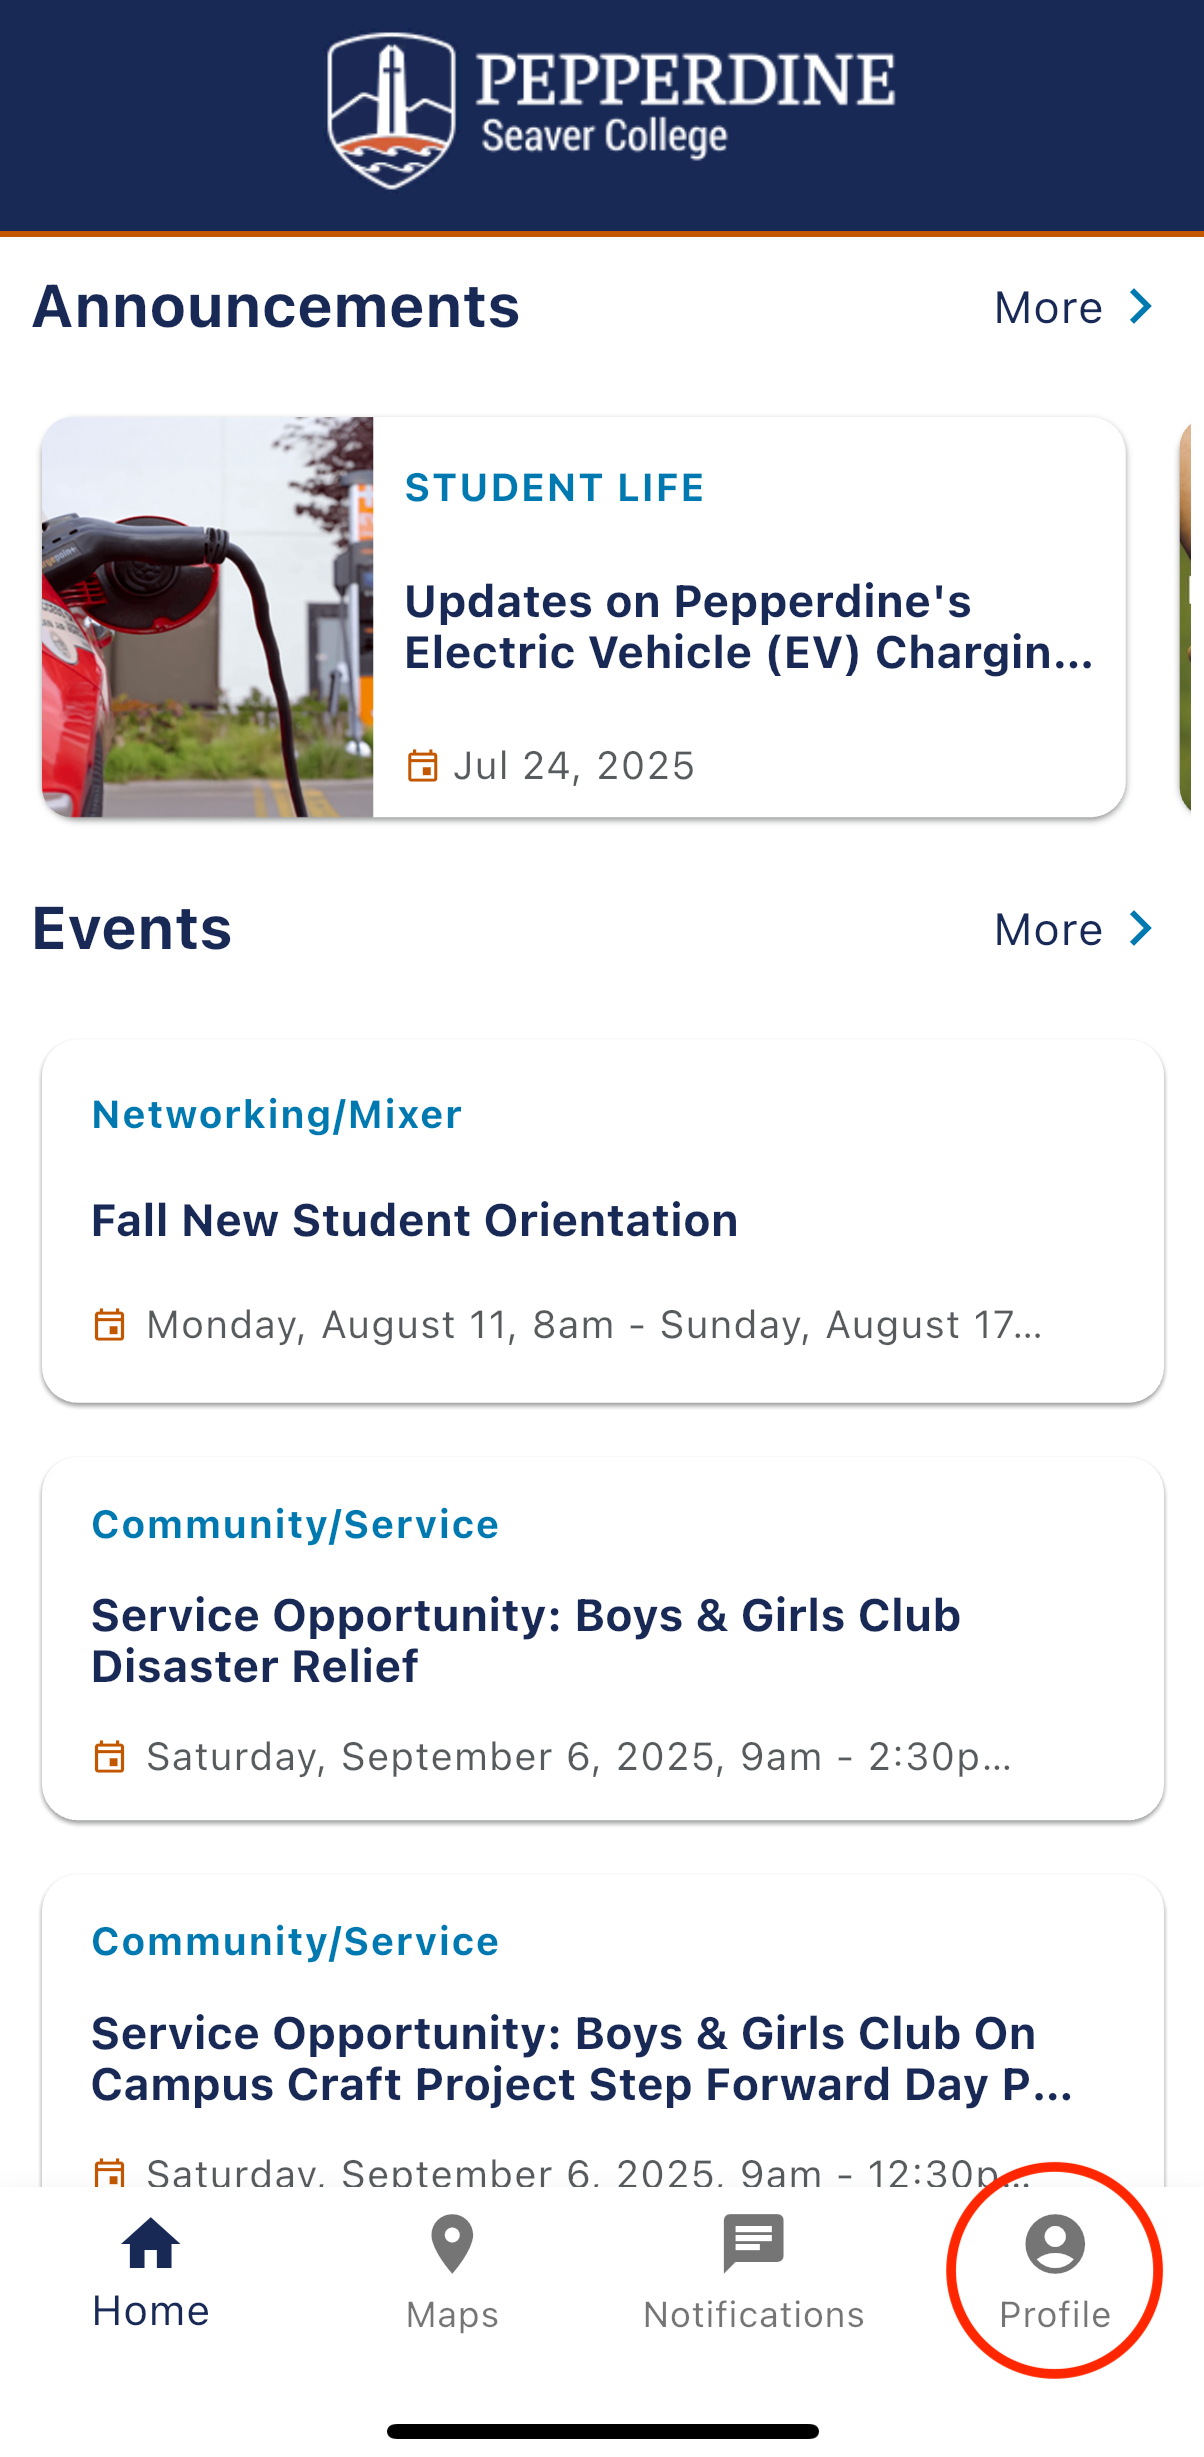The image size is (1204, 2457).
Task: Tap the Maps pin icon
Action: pyautogui.click(x=452, y=2244)
